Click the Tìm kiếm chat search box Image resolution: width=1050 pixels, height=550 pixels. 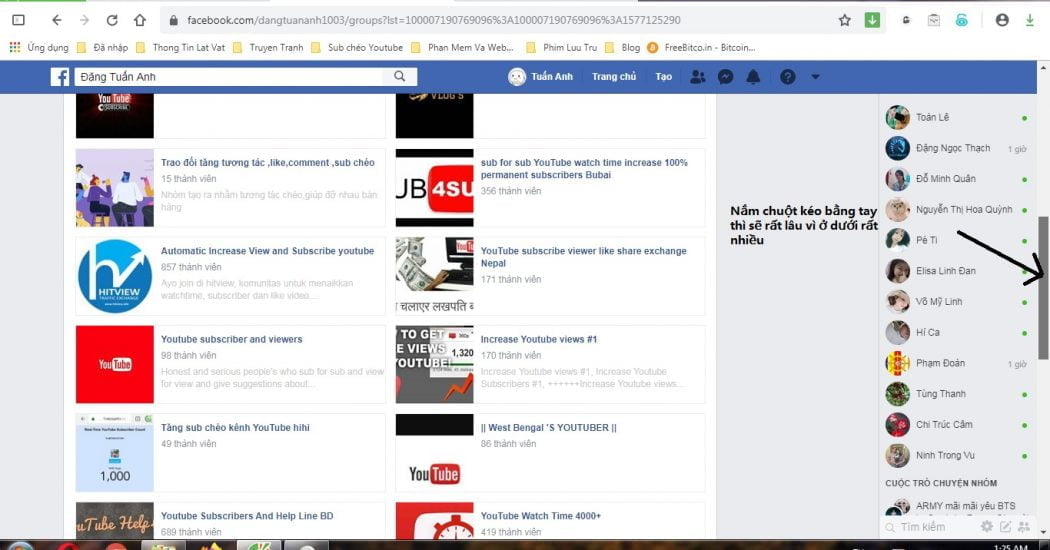[x=931, y=527]
